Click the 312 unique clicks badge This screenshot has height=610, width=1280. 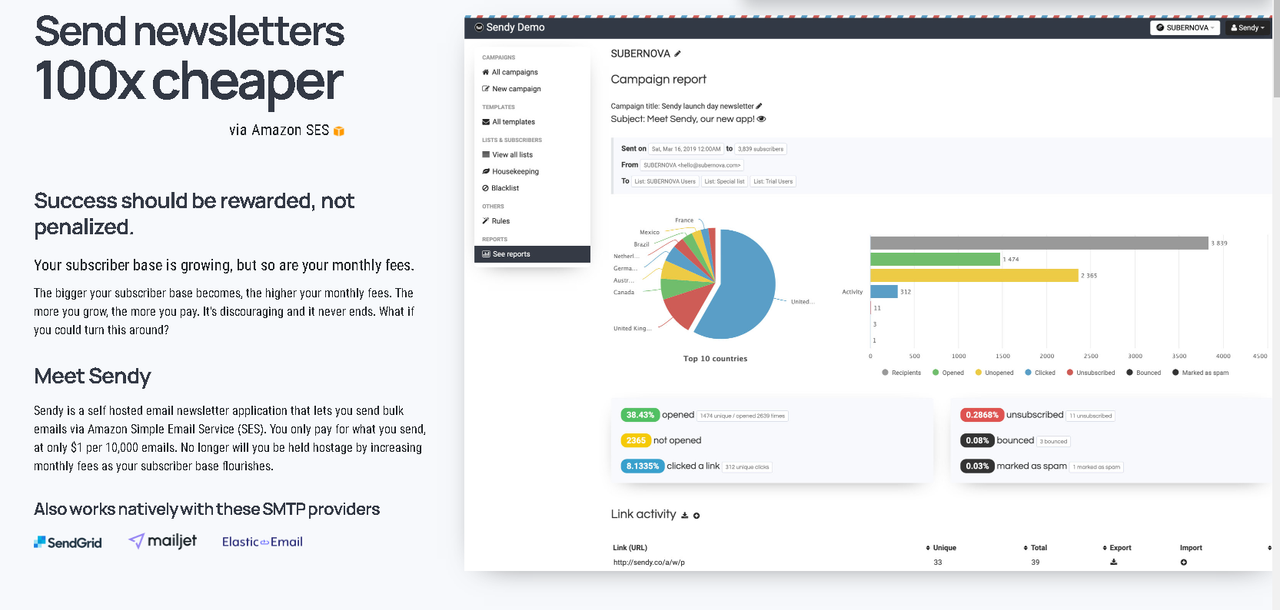[x=745, y=466]
